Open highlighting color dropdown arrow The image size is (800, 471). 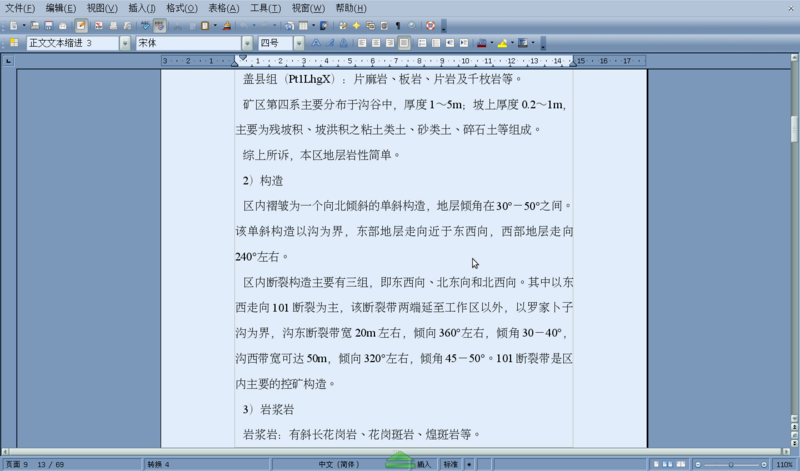pyautogui.click(x=512, y=43)
